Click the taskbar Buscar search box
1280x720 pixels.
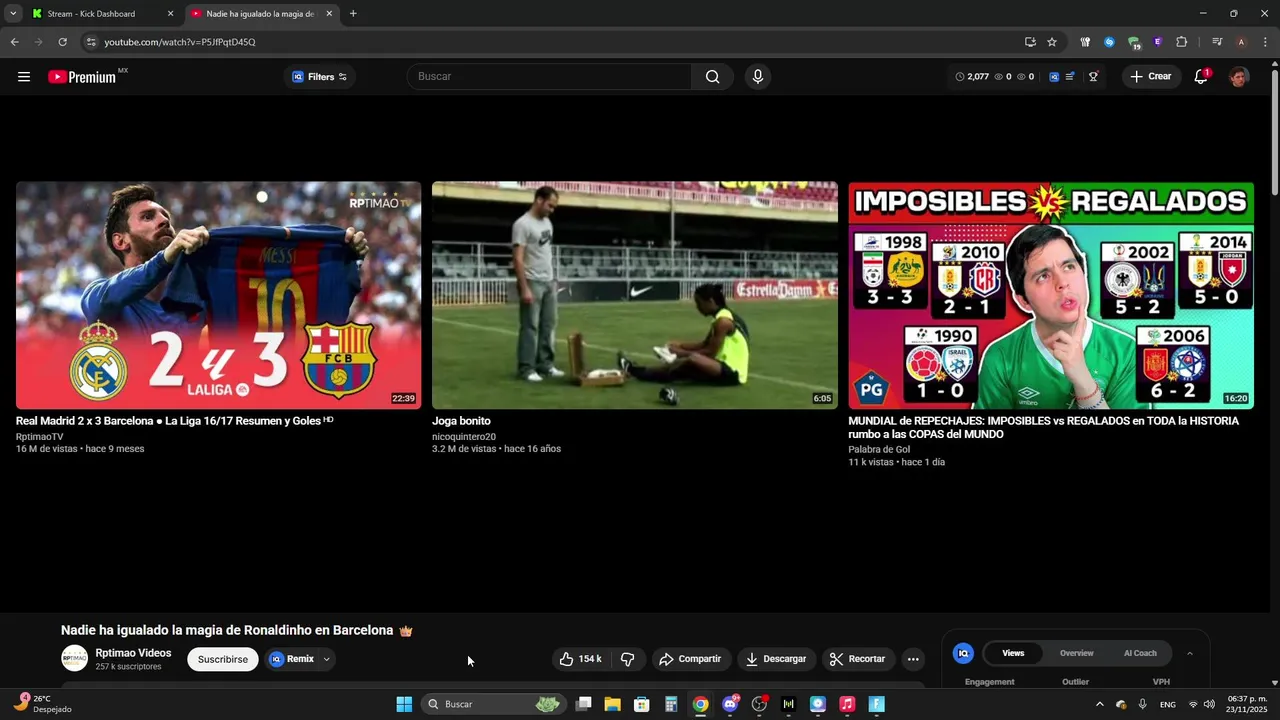pyautogui.click(x=492, y=704)
